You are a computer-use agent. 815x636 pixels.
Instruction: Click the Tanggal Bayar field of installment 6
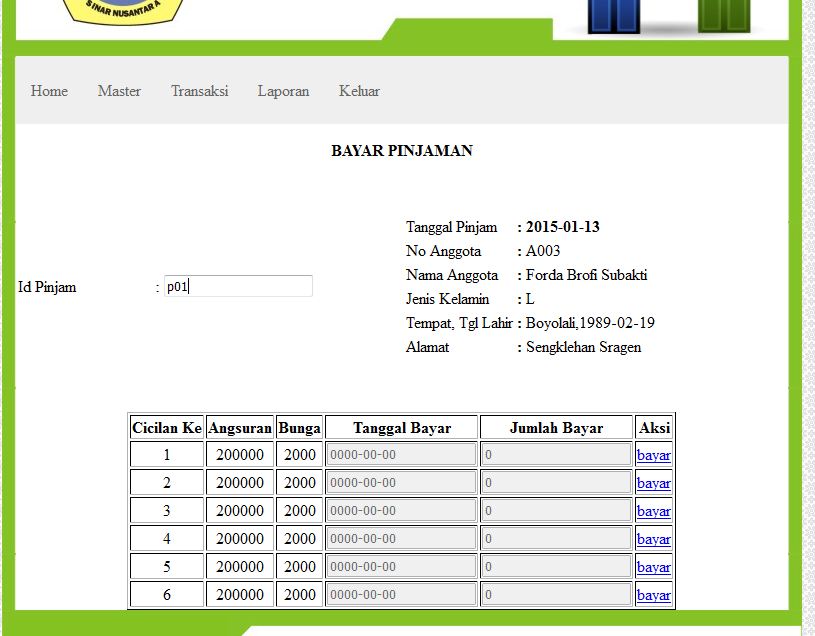point(400,594)
